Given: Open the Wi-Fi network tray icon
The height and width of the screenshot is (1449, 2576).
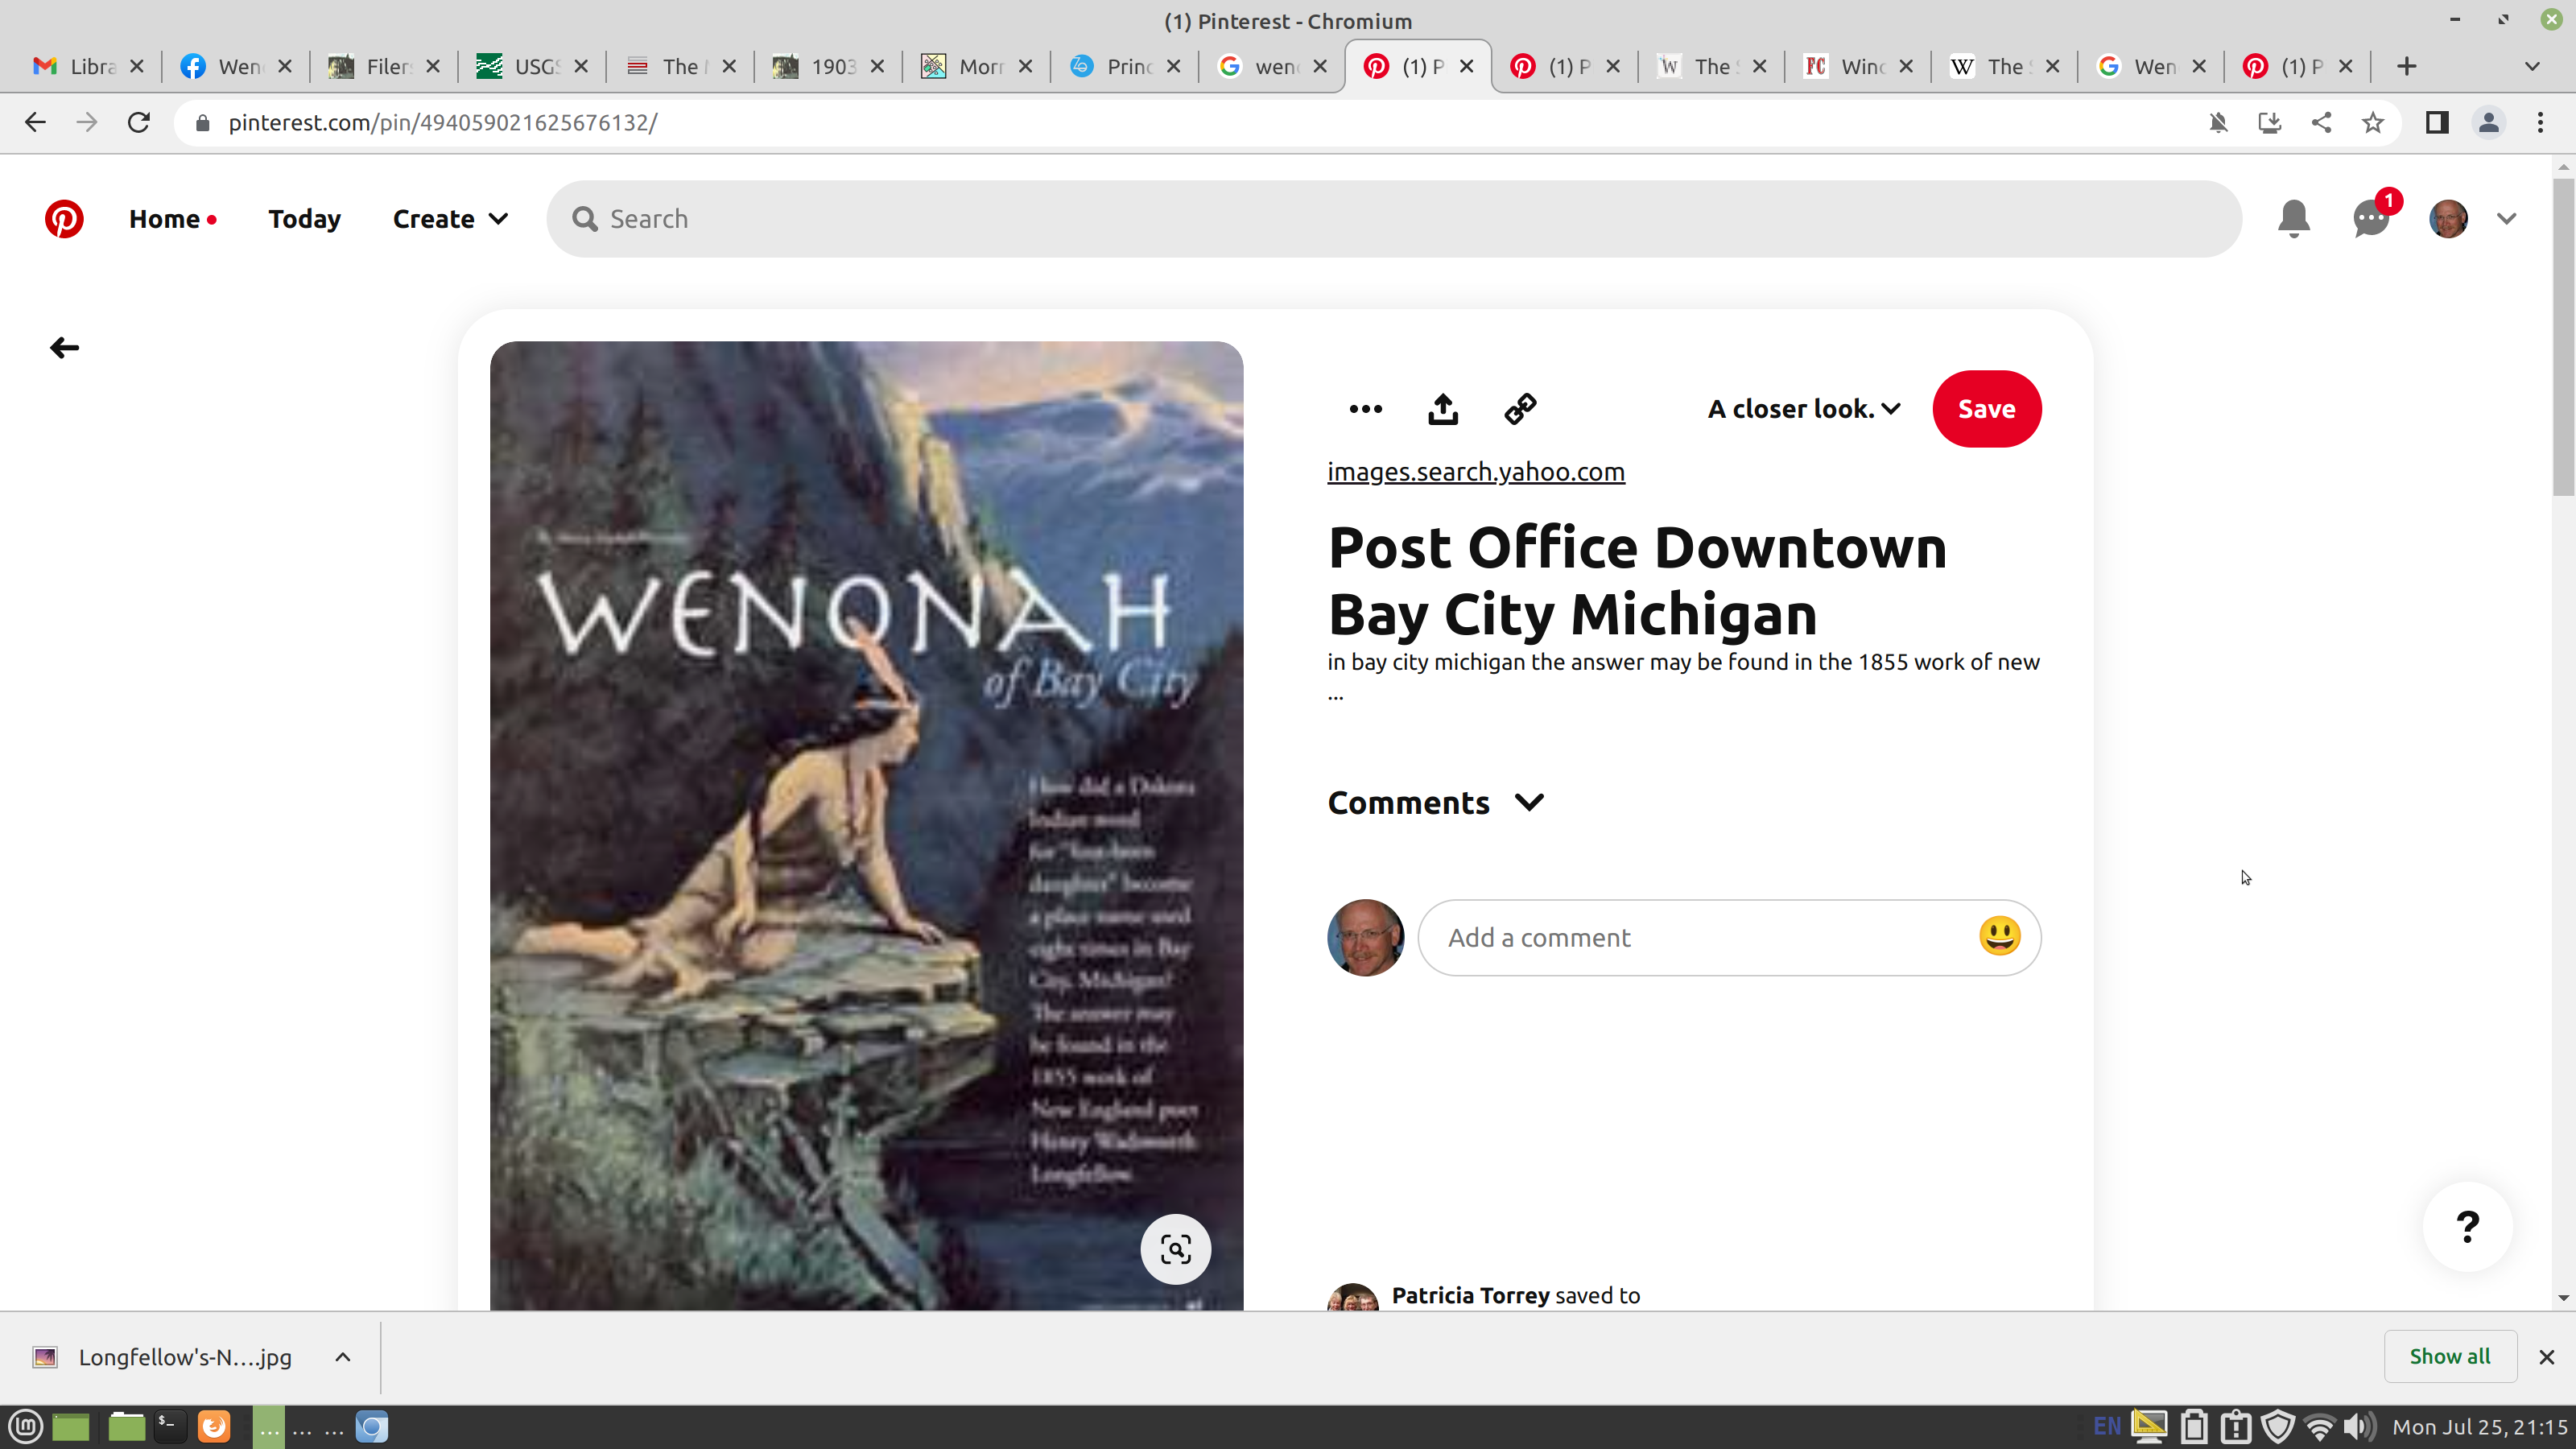Looking at the screenshot, I should point(2318,1426).
